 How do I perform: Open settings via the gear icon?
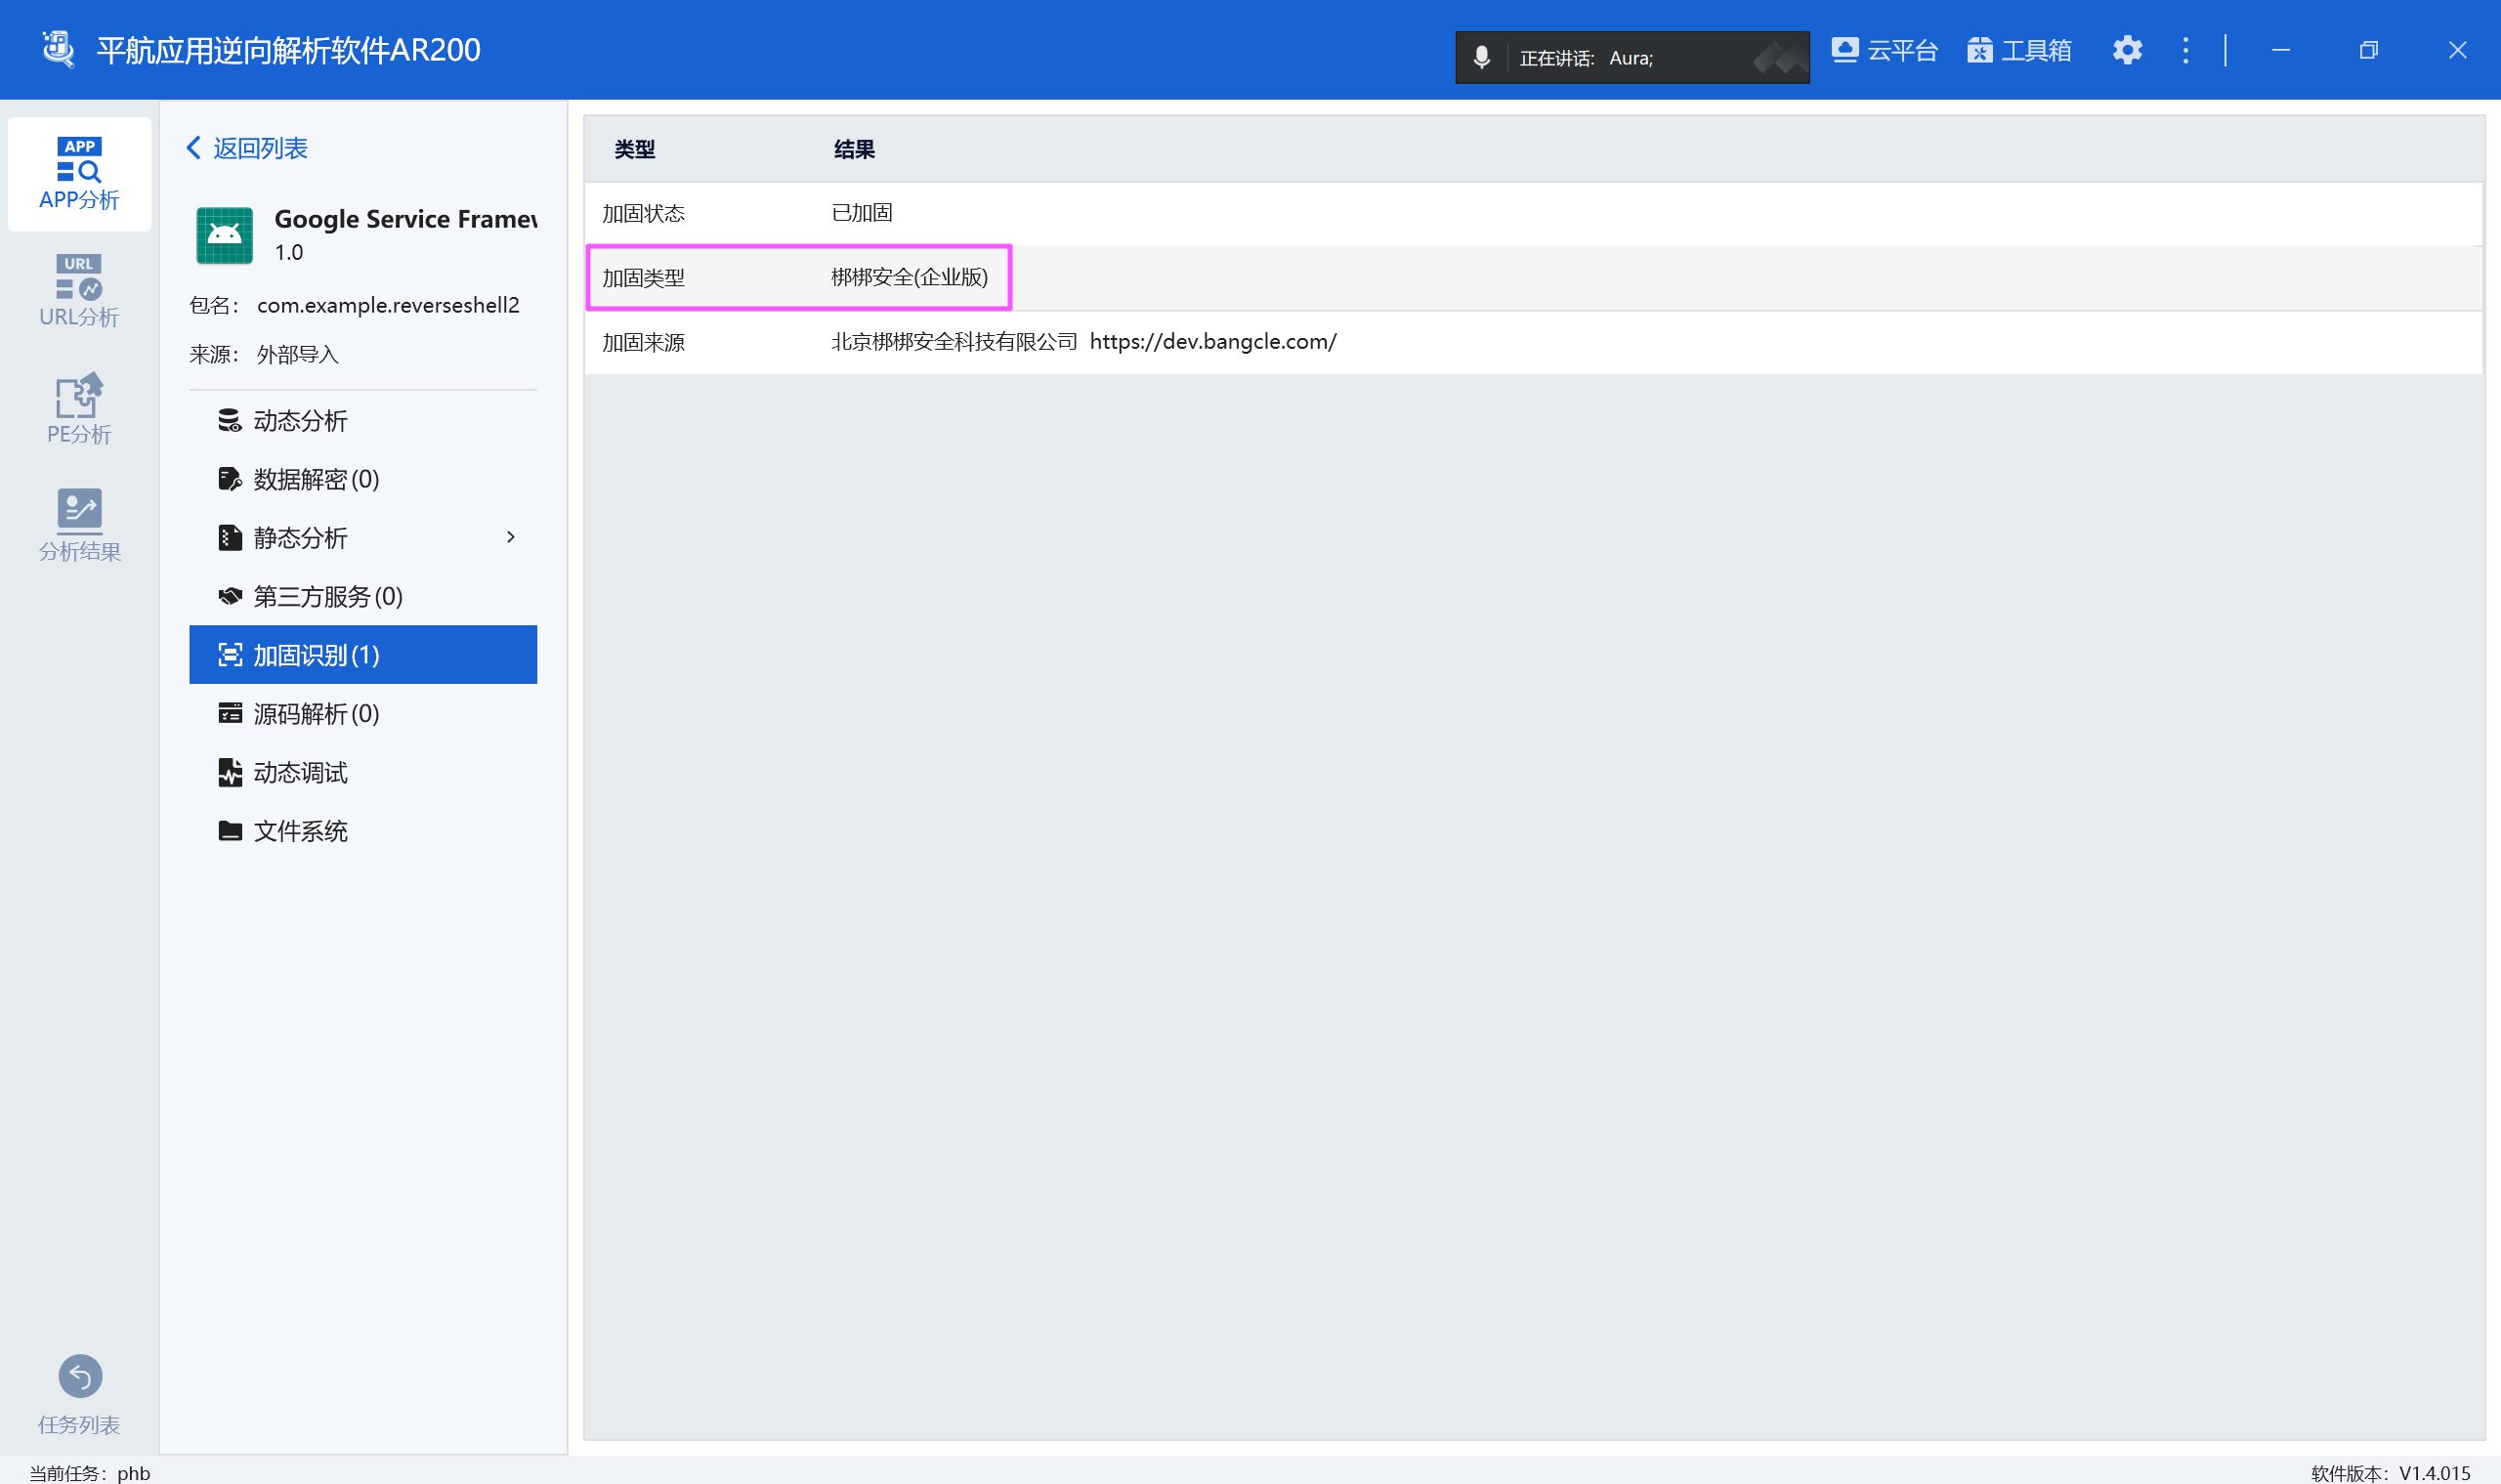tap(2127, 50)
